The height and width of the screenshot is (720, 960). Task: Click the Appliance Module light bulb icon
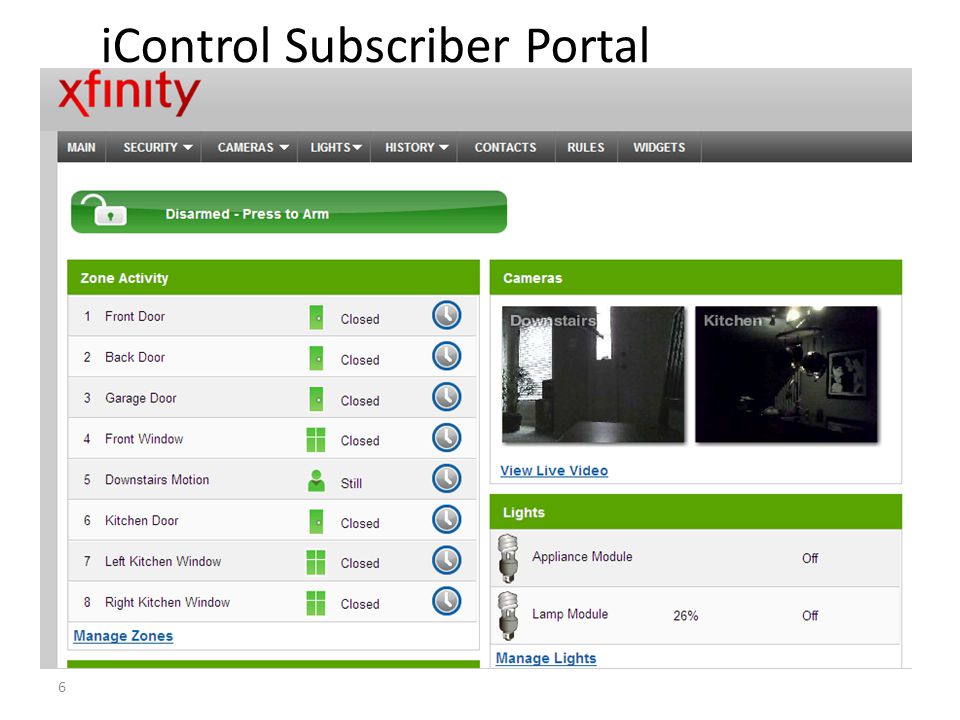point(508,558)
